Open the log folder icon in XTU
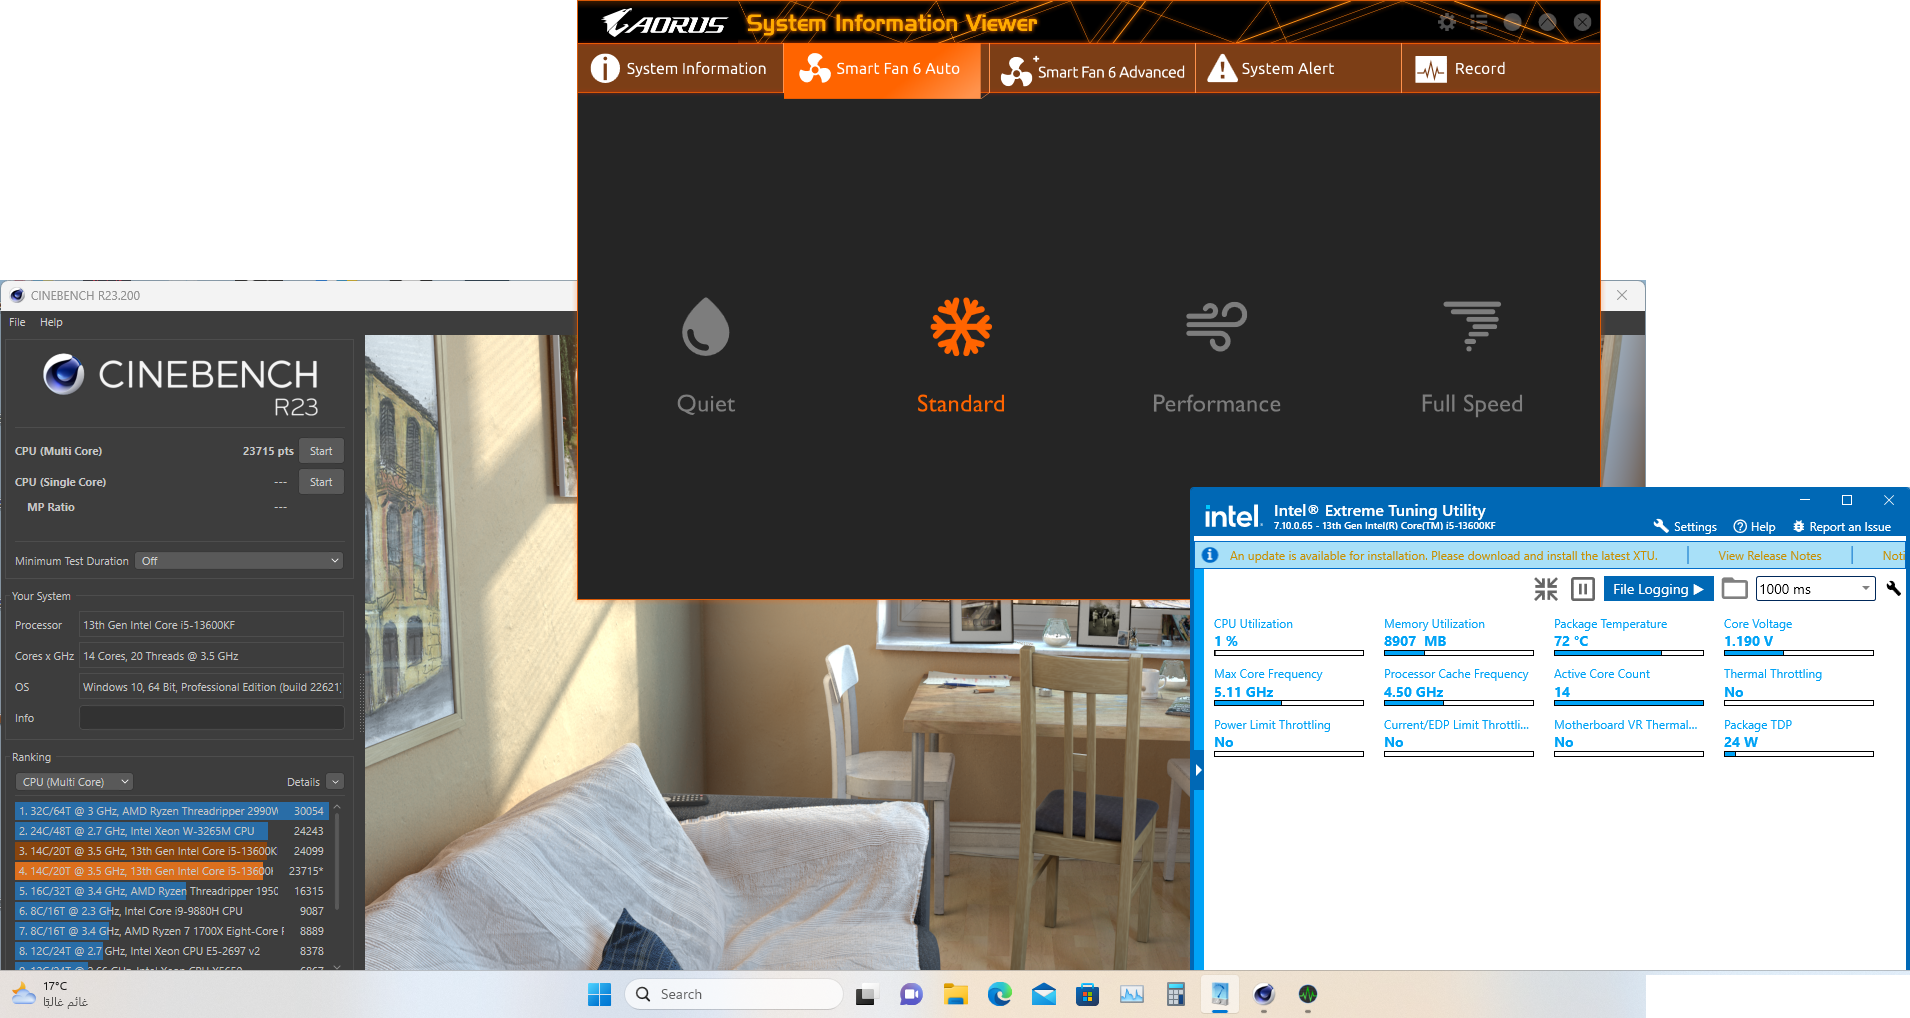This screenshot has height=1018, width=1910. click(1734, 589)
